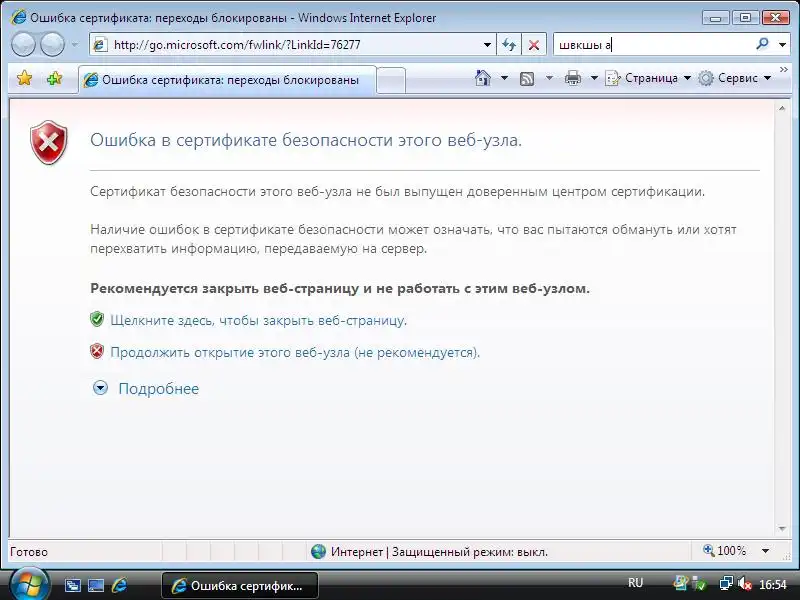
Task: Click the red shield certificate error icon
Action: click(48, 142)
